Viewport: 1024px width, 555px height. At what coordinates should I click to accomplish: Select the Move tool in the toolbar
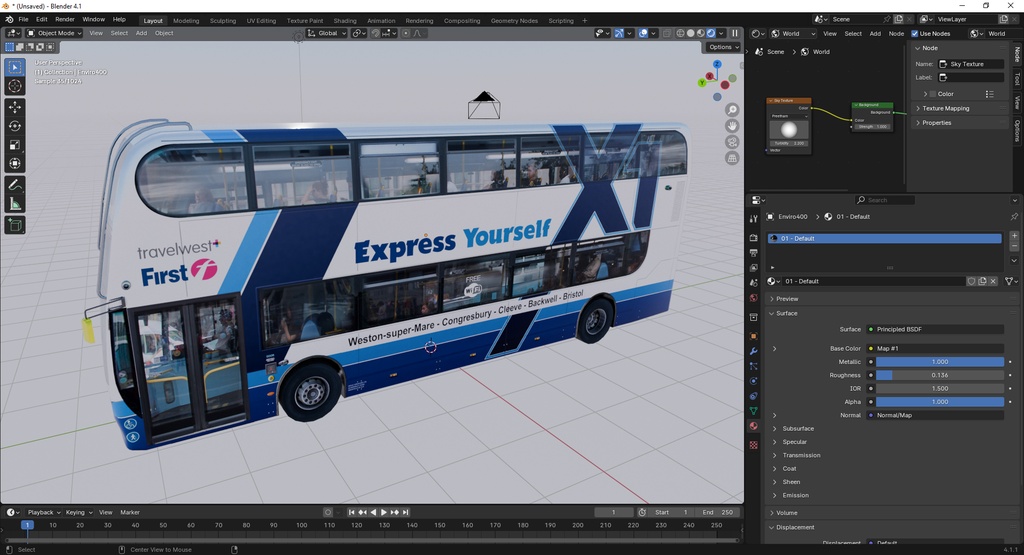(15, 107)
